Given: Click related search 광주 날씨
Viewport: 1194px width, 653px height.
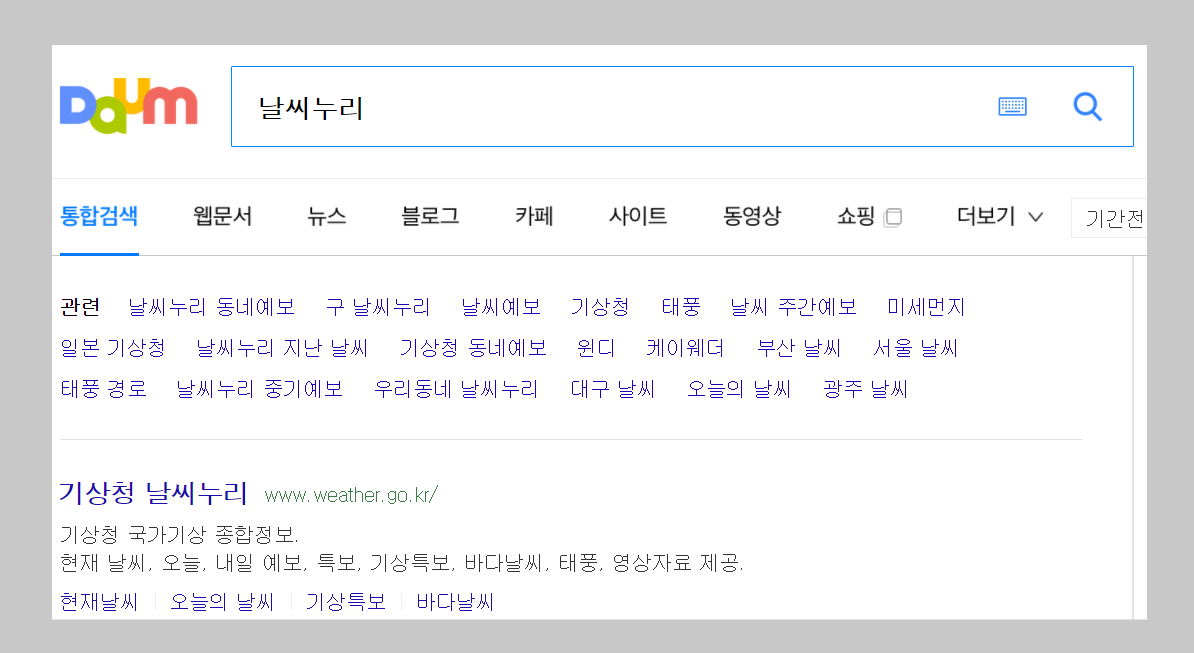Looking at the screenshot, I should click(865, 389).
